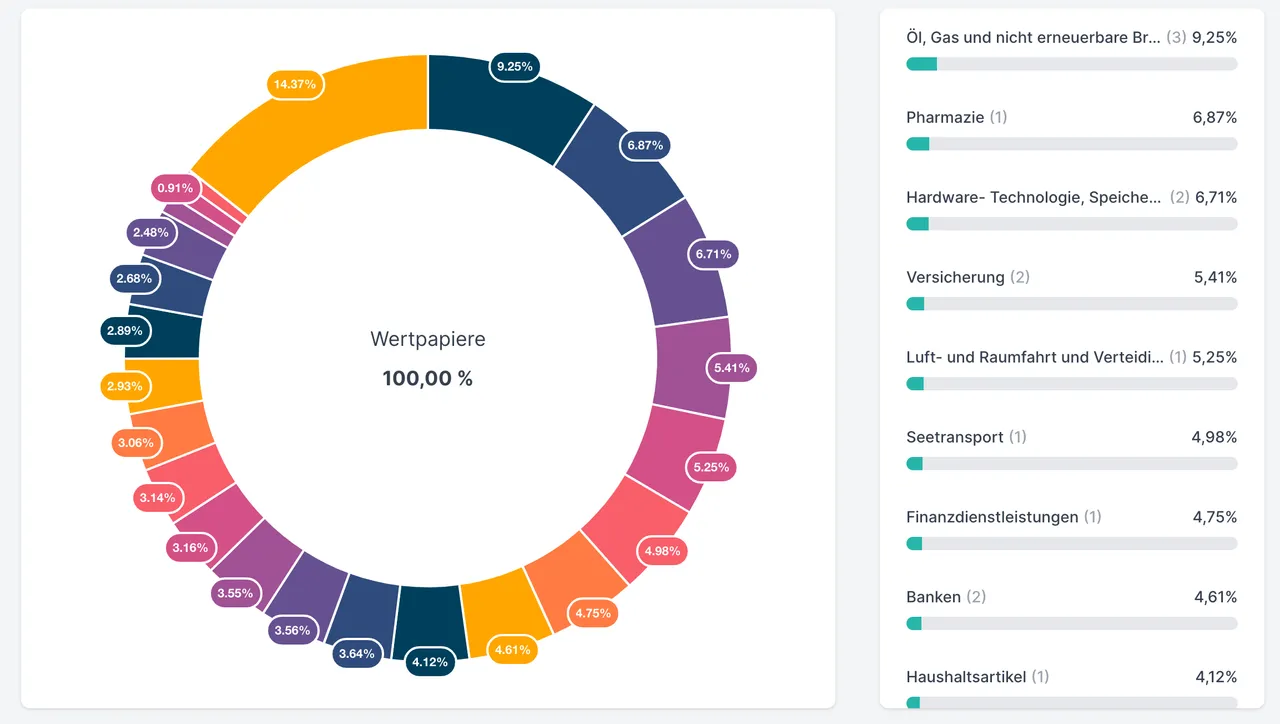Screen dimensions: 1280x724
Task: Click the 3.55% chart label
Action: pyautogui.click(x=235, y=593)
